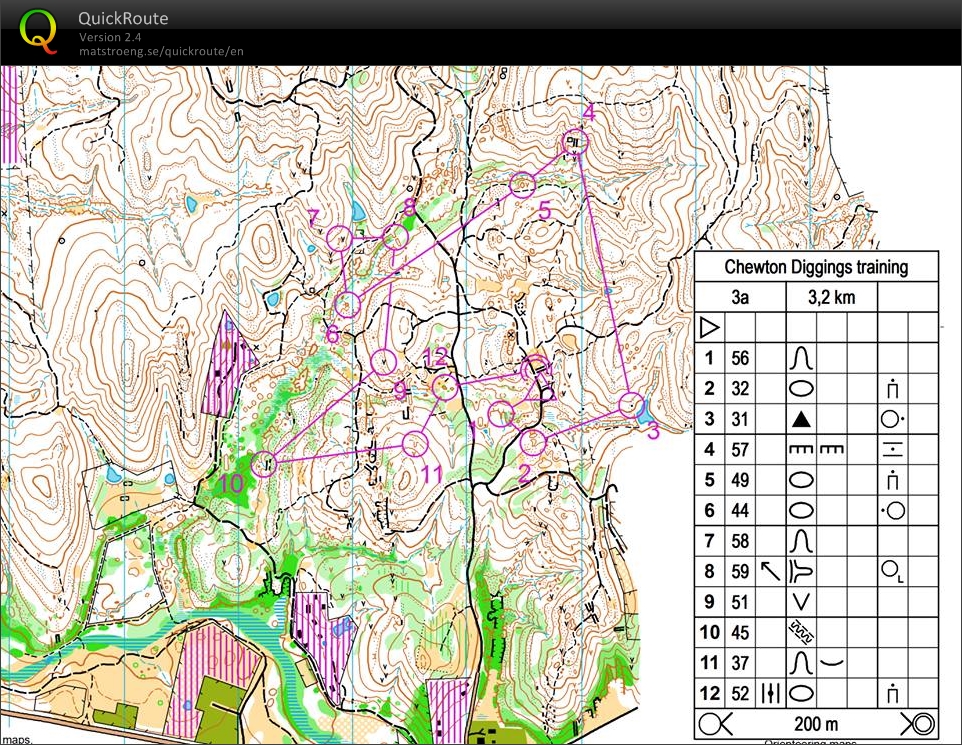Select control circle 3 near blue pond
The height and width of the screenshot is (745, 962).
[630, 405]
